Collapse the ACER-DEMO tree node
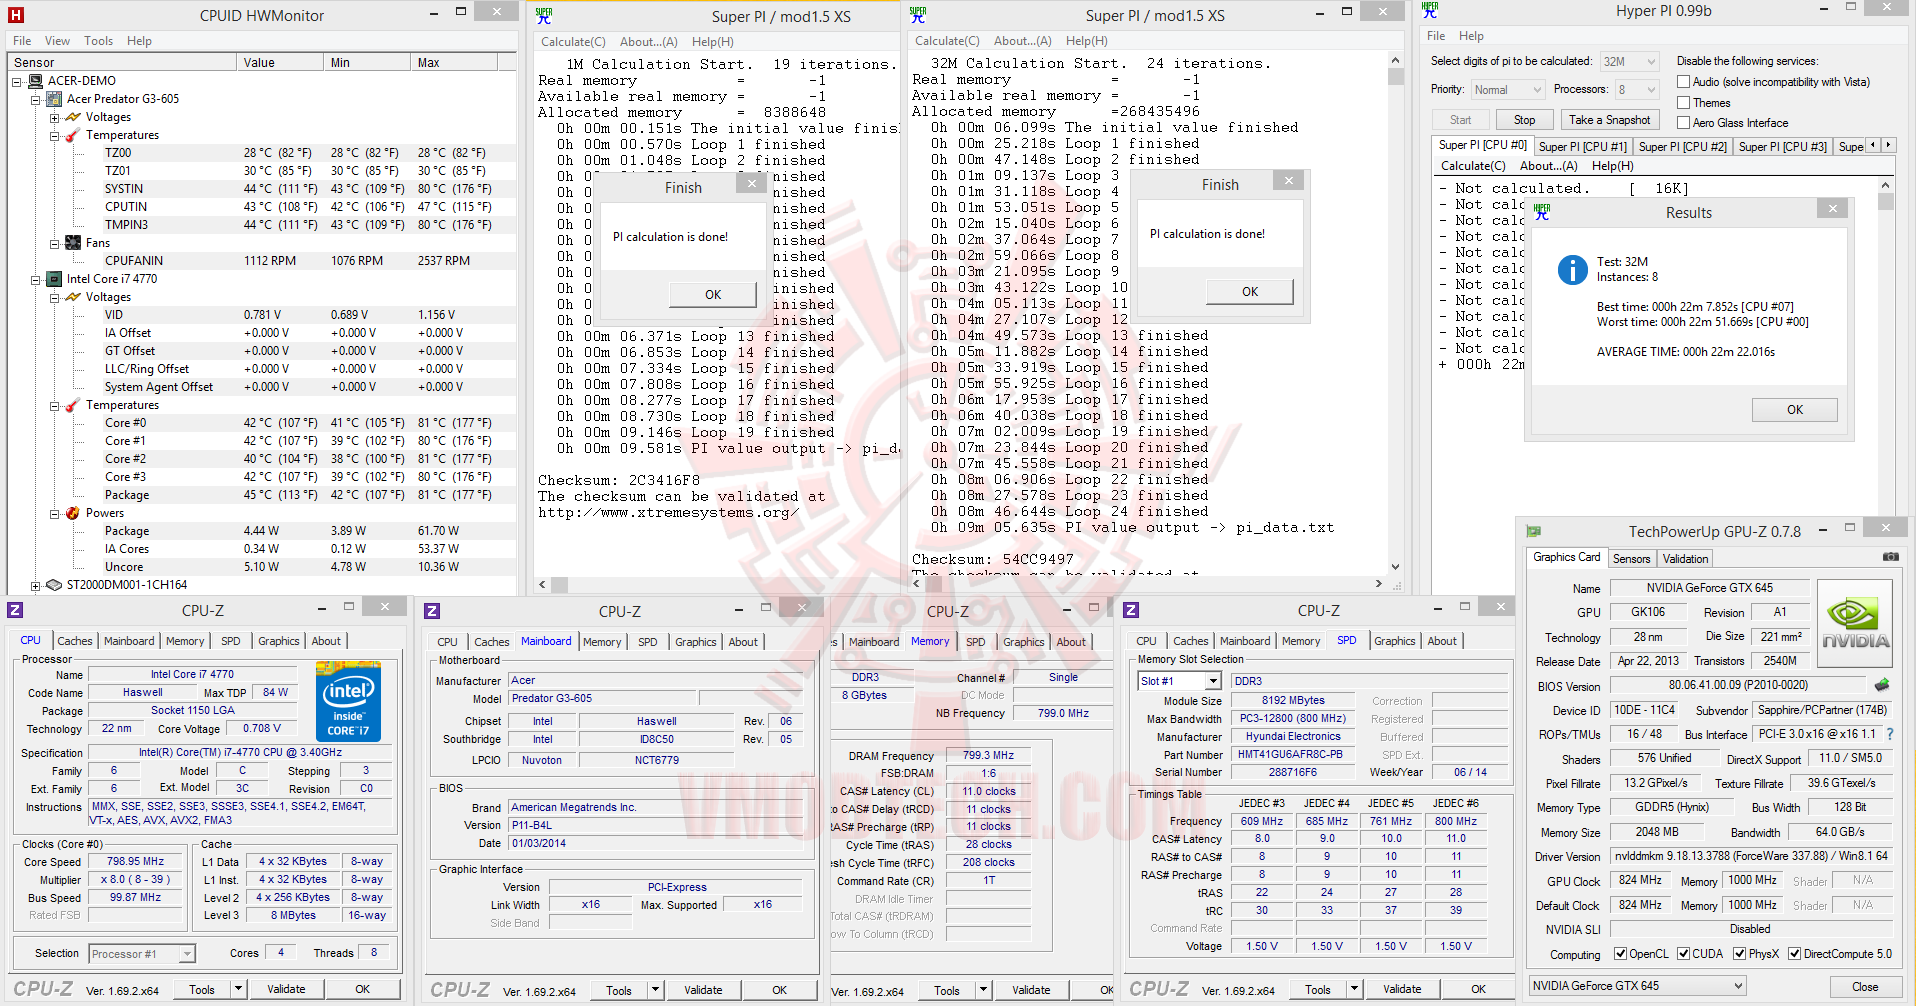1916x1006 pixels. point(17,81)
